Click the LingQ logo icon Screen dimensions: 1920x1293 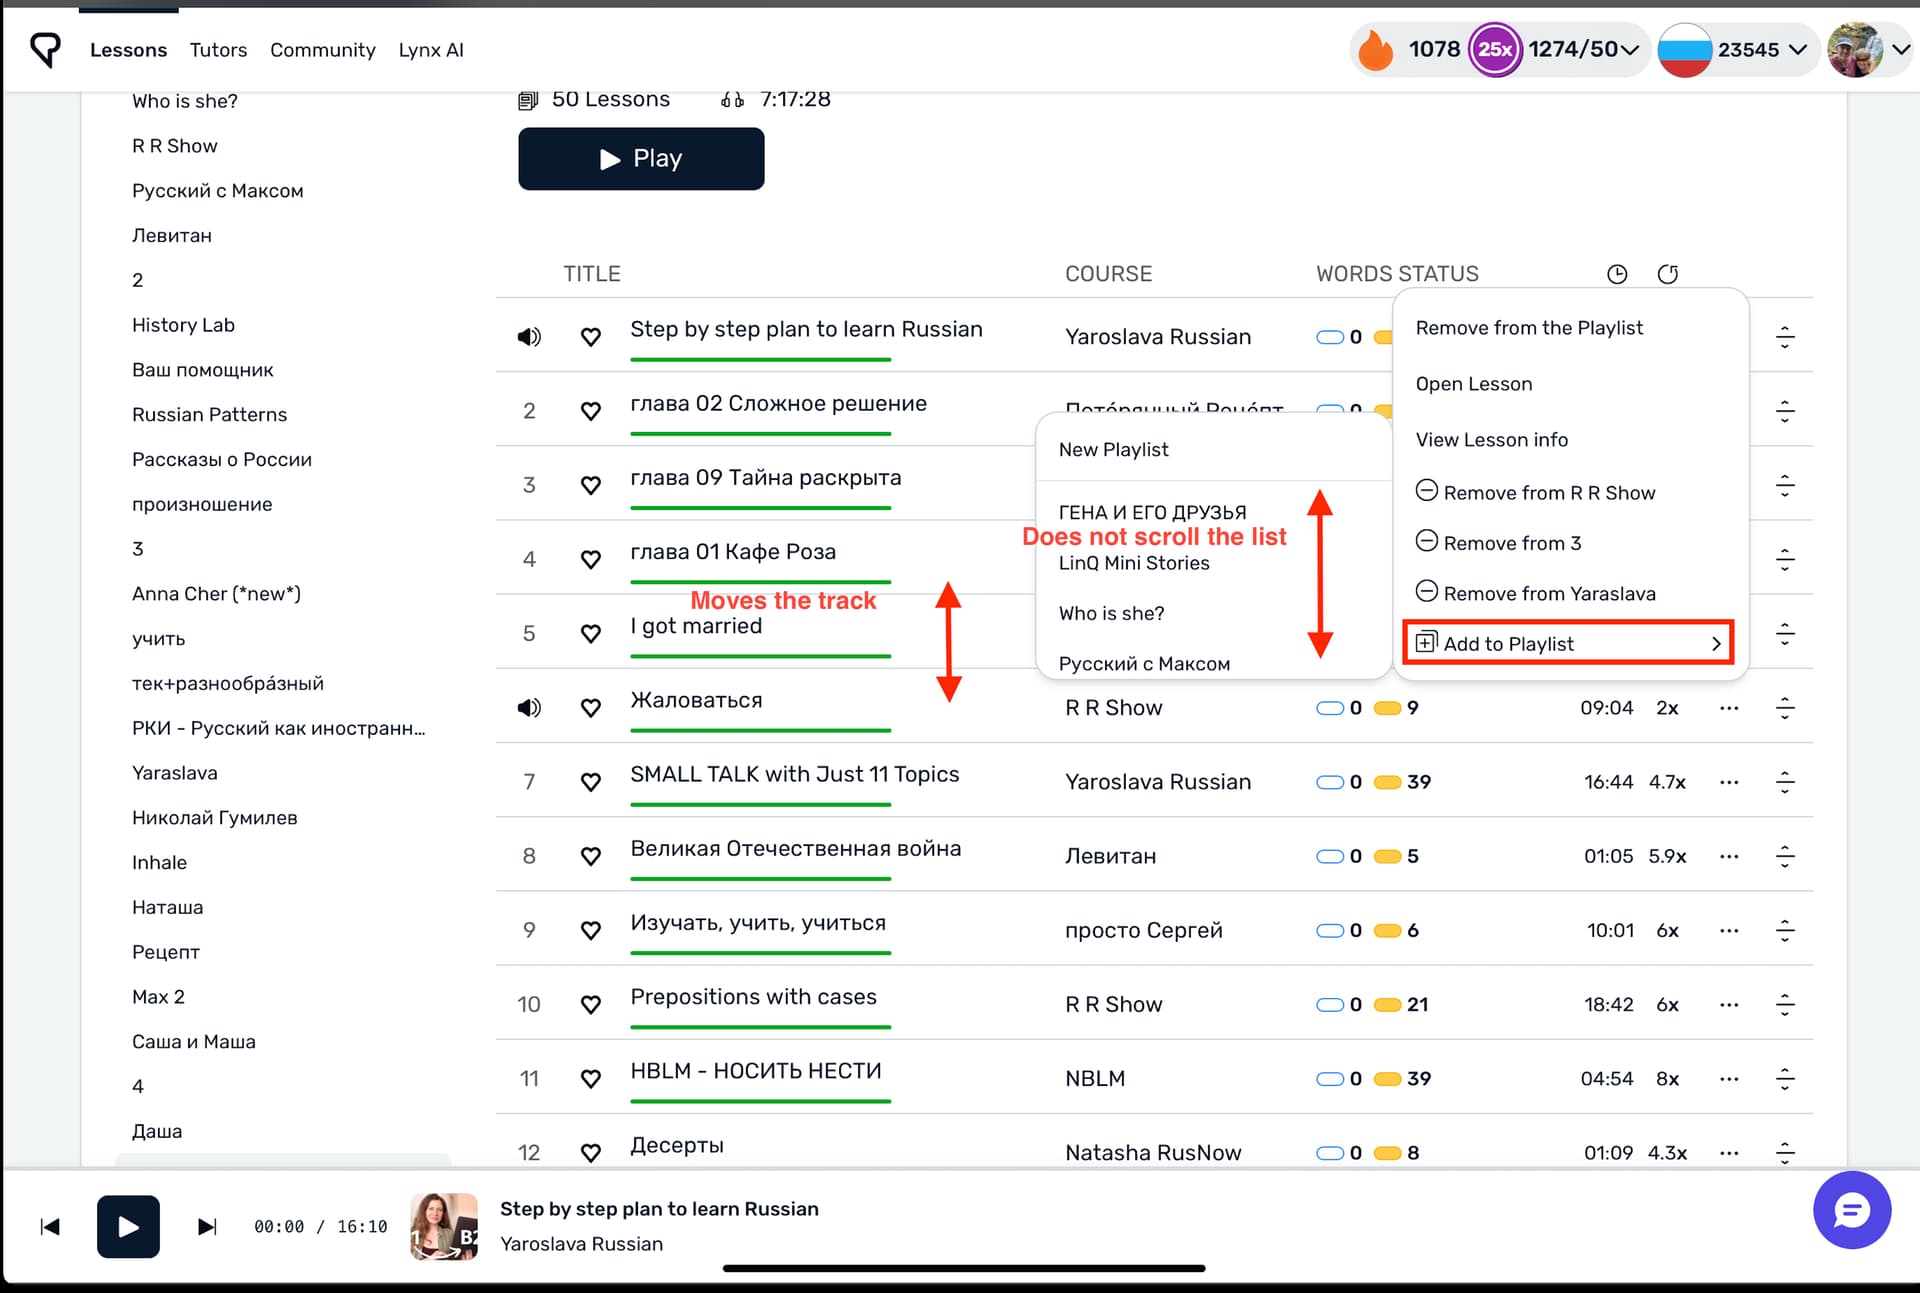click(x=45, y=49)
